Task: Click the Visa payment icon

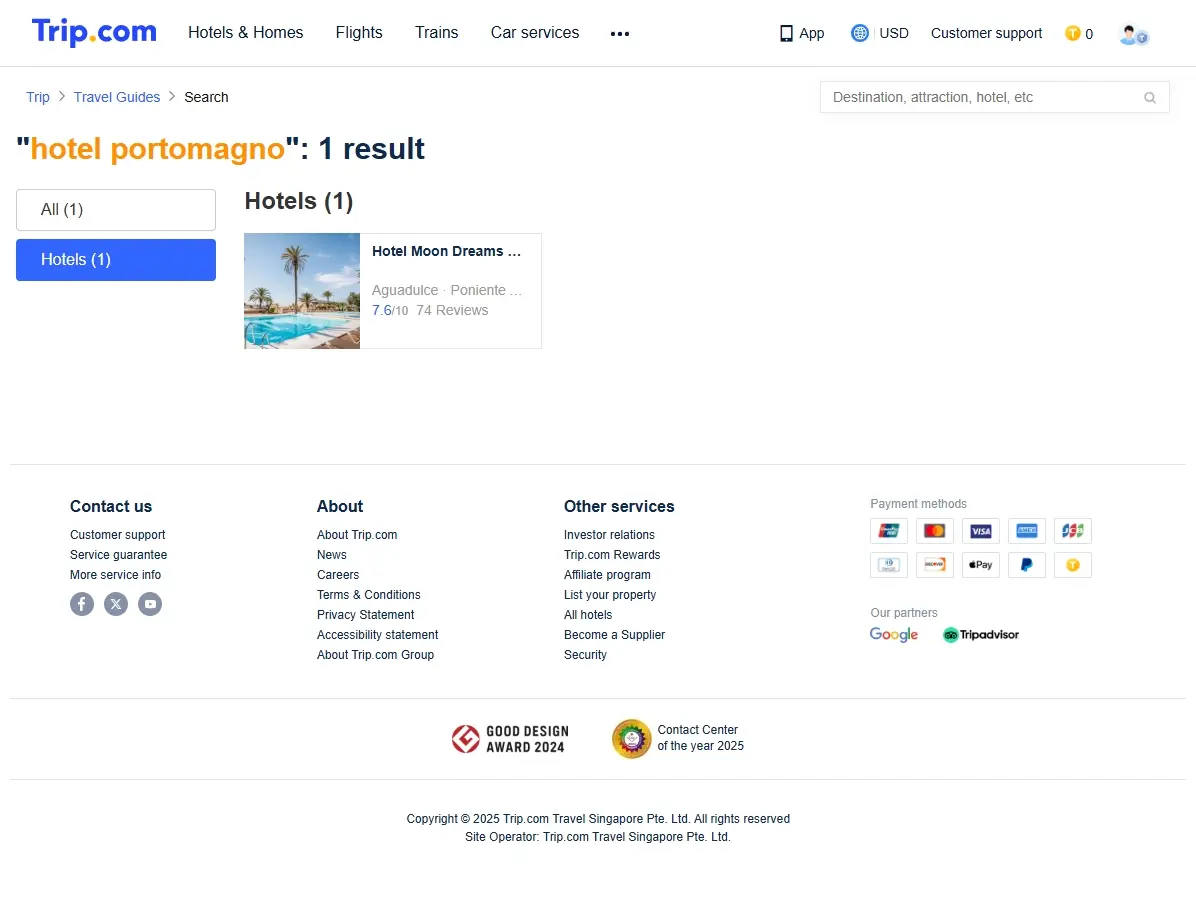Action: [981, 531]
